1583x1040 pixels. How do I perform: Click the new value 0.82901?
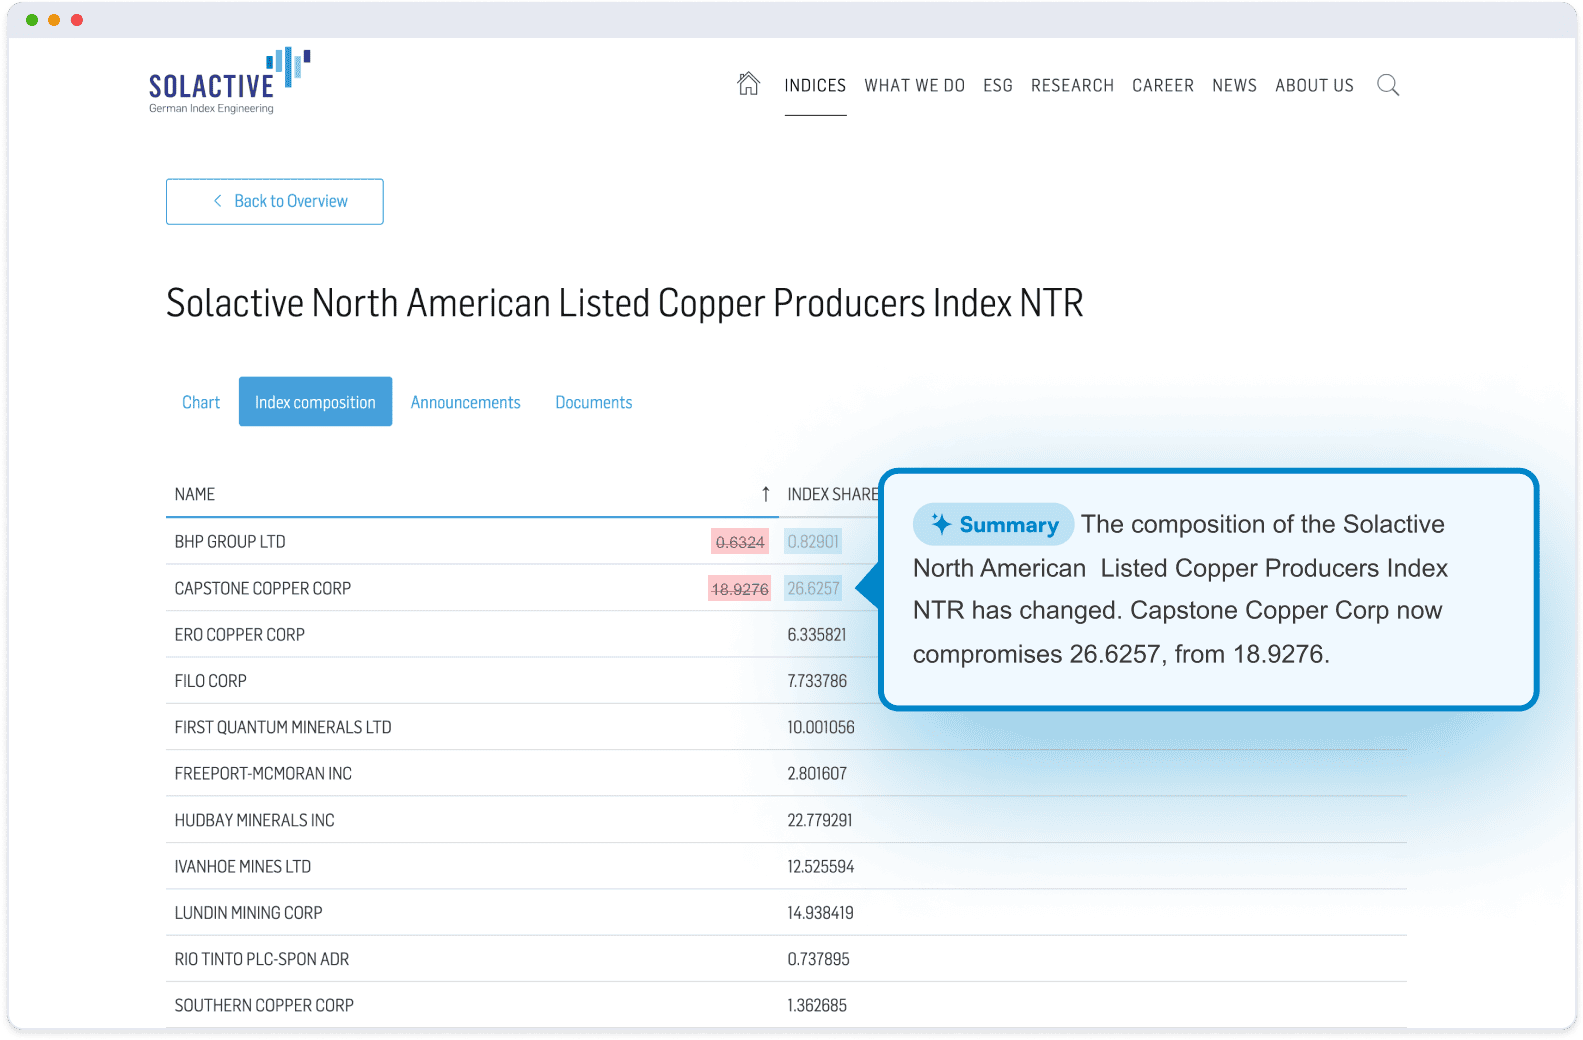coord(813,541)
